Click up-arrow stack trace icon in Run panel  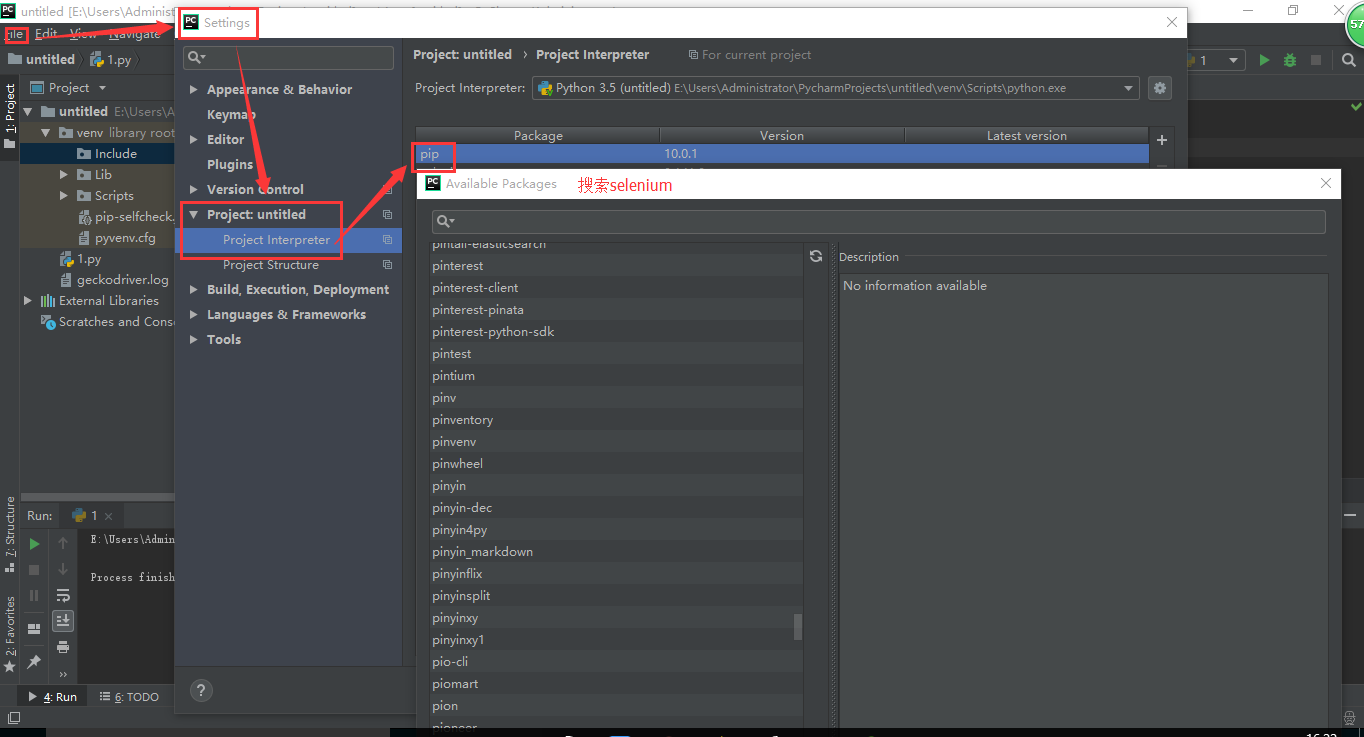63,543
